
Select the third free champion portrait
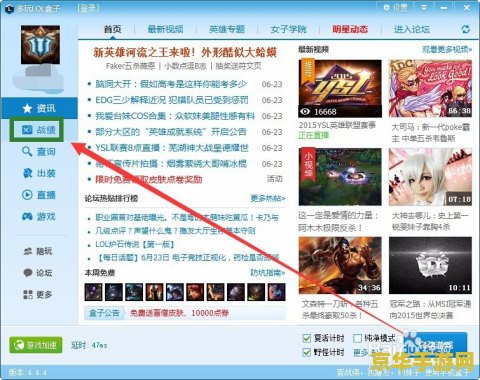pyautogui.click(x=134, y=292)
